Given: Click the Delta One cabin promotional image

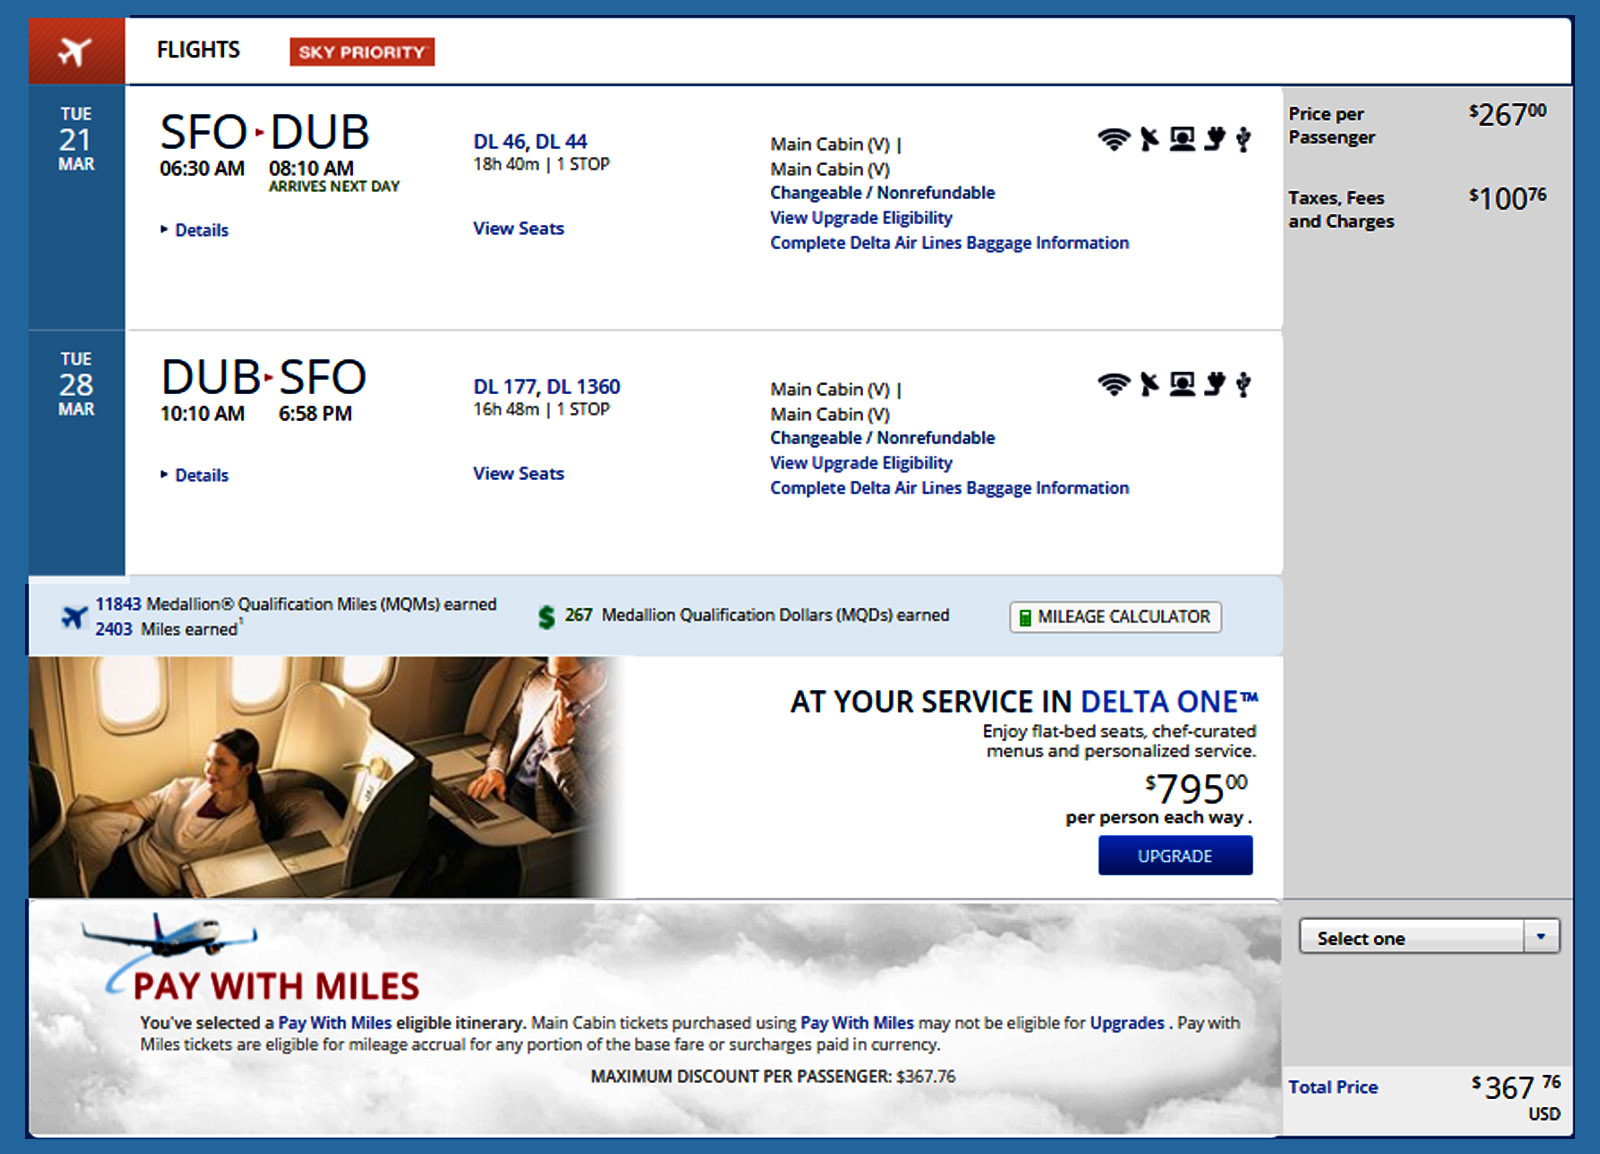Looking at the screenshot, I should point(325,777).
